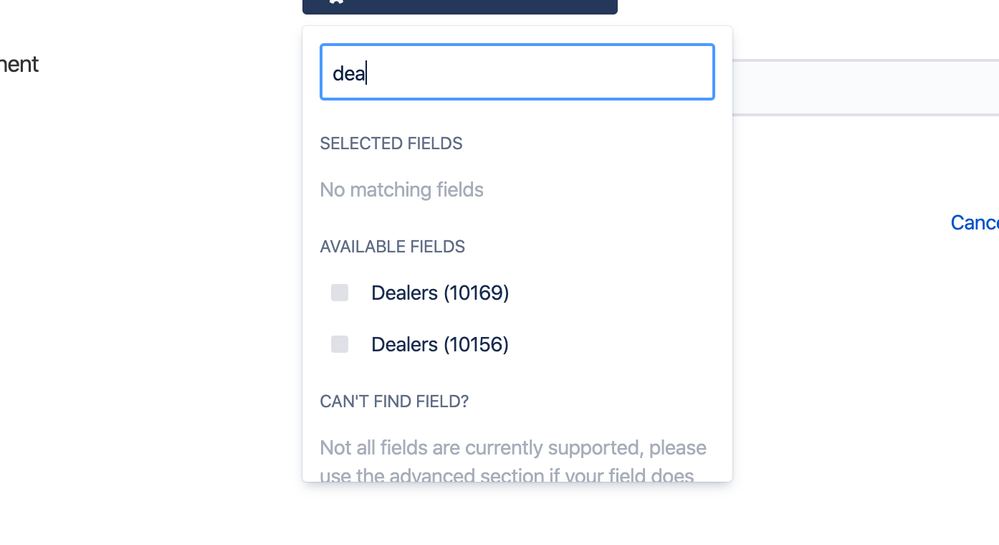Click the word 'Dealers' in the 10169 entry
The width and height of the screenshot is (999, 545).
pyautogui.click(x=405, y=293)
